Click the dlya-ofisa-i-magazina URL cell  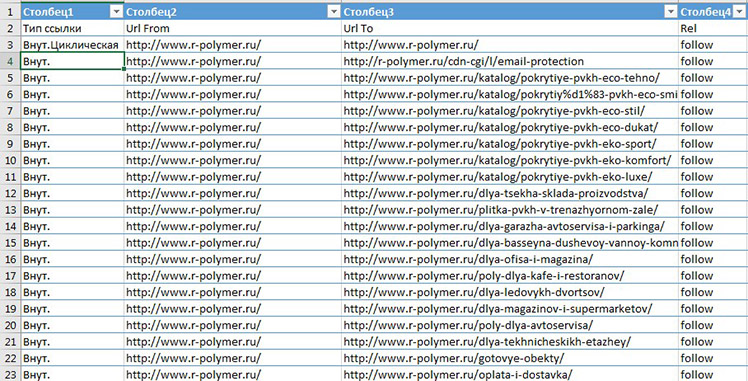(510, 259)
